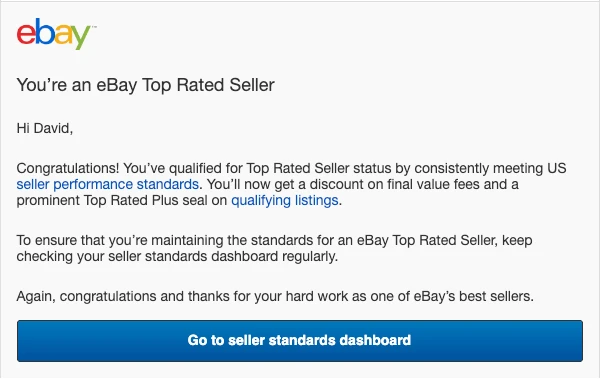Click the eBay logo
605x380 pixels.
pos(54,34)
